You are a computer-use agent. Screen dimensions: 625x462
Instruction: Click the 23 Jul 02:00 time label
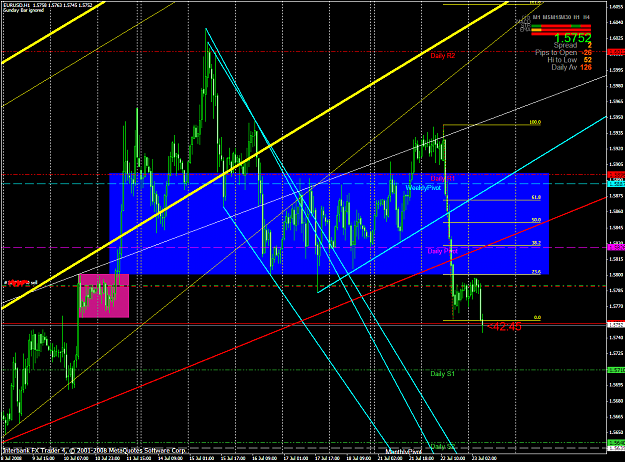483,458
